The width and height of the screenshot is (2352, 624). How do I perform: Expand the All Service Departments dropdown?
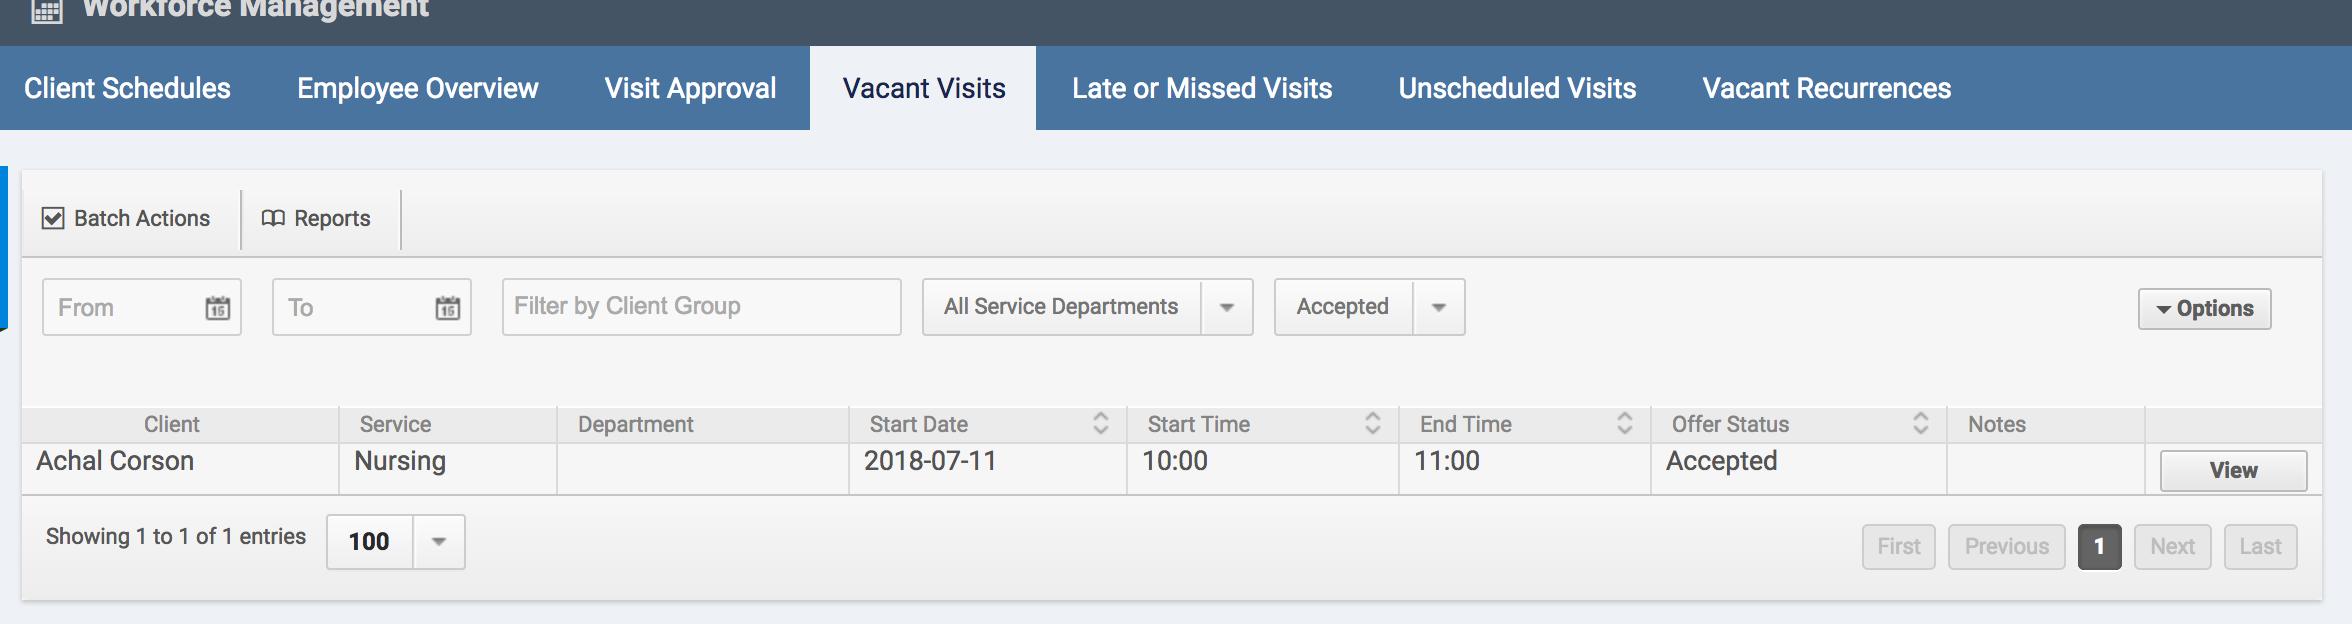(1227, 307)
